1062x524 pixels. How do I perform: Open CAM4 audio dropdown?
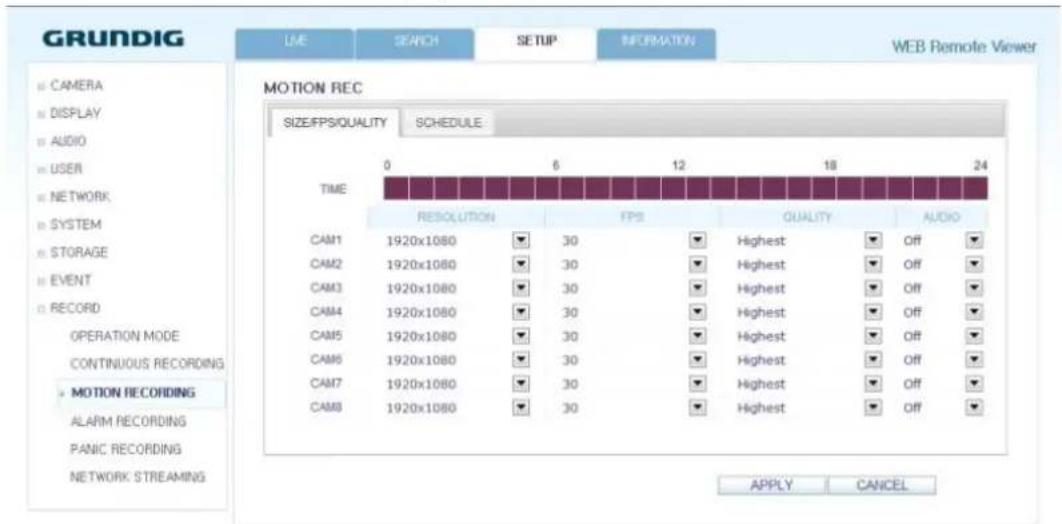[974, 312]
